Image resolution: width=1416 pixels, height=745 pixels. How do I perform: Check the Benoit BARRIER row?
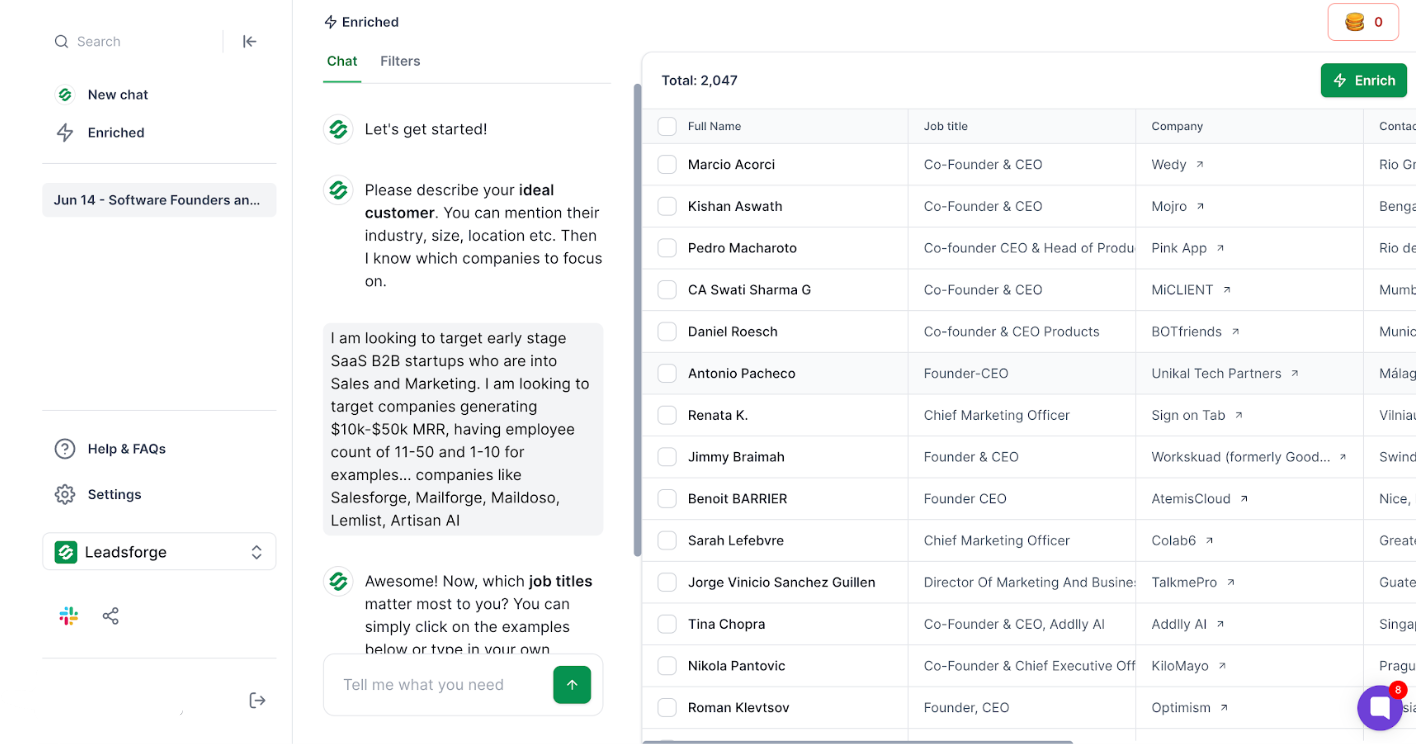tap(667, 499)
